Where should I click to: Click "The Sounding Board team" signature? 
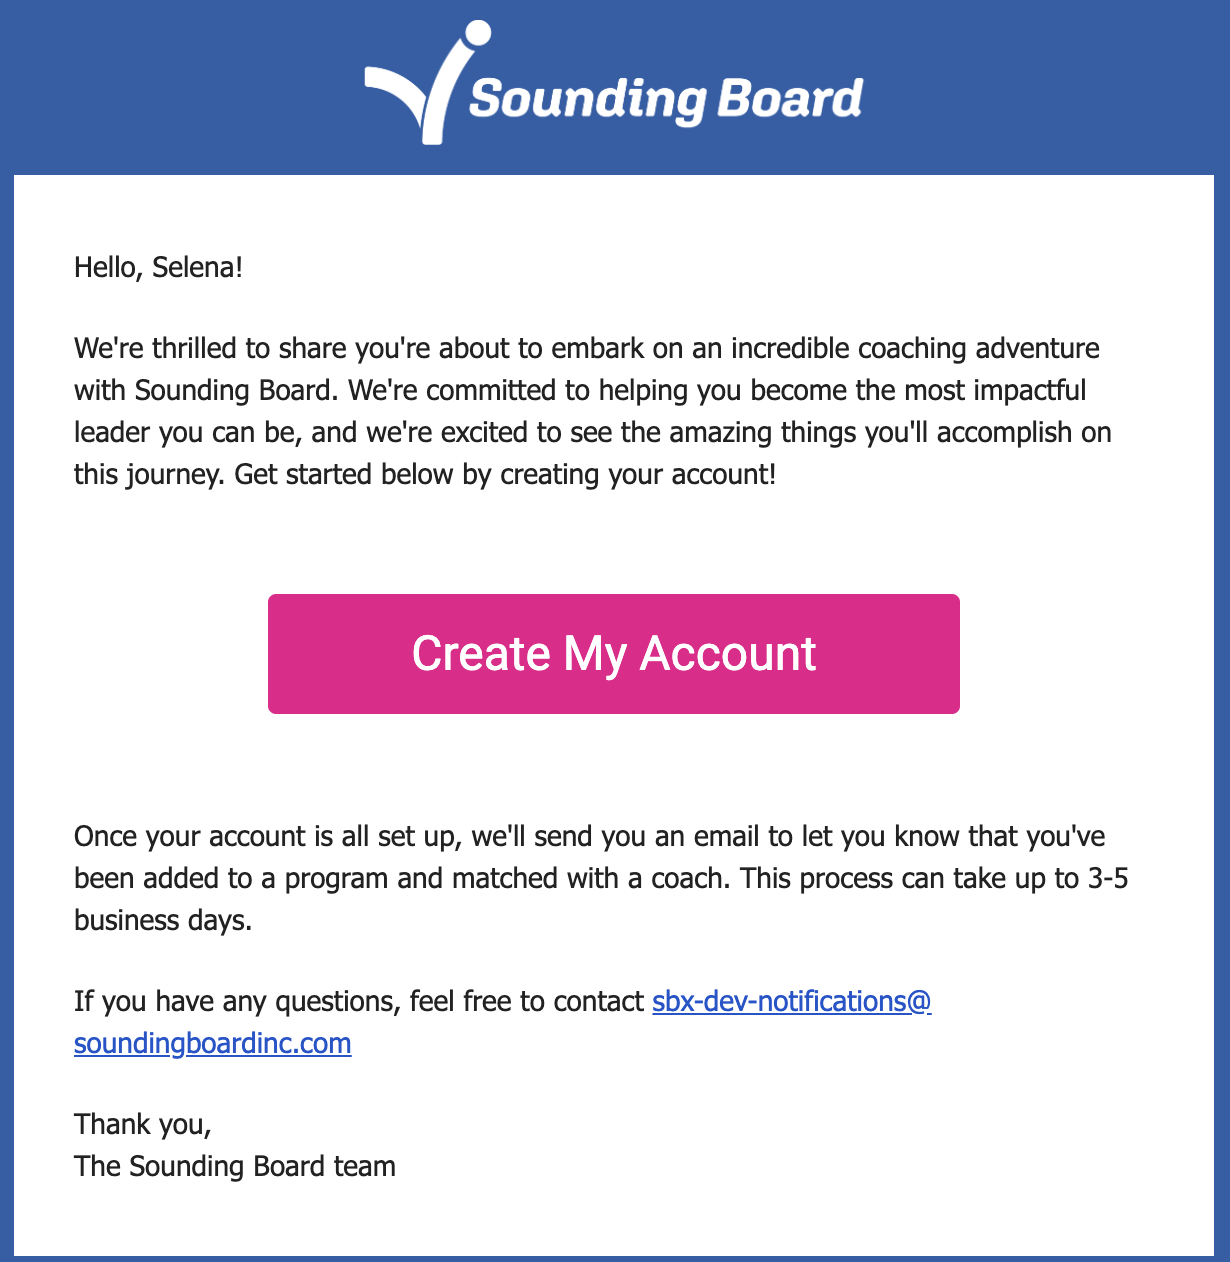click(x=235, y=1166)
